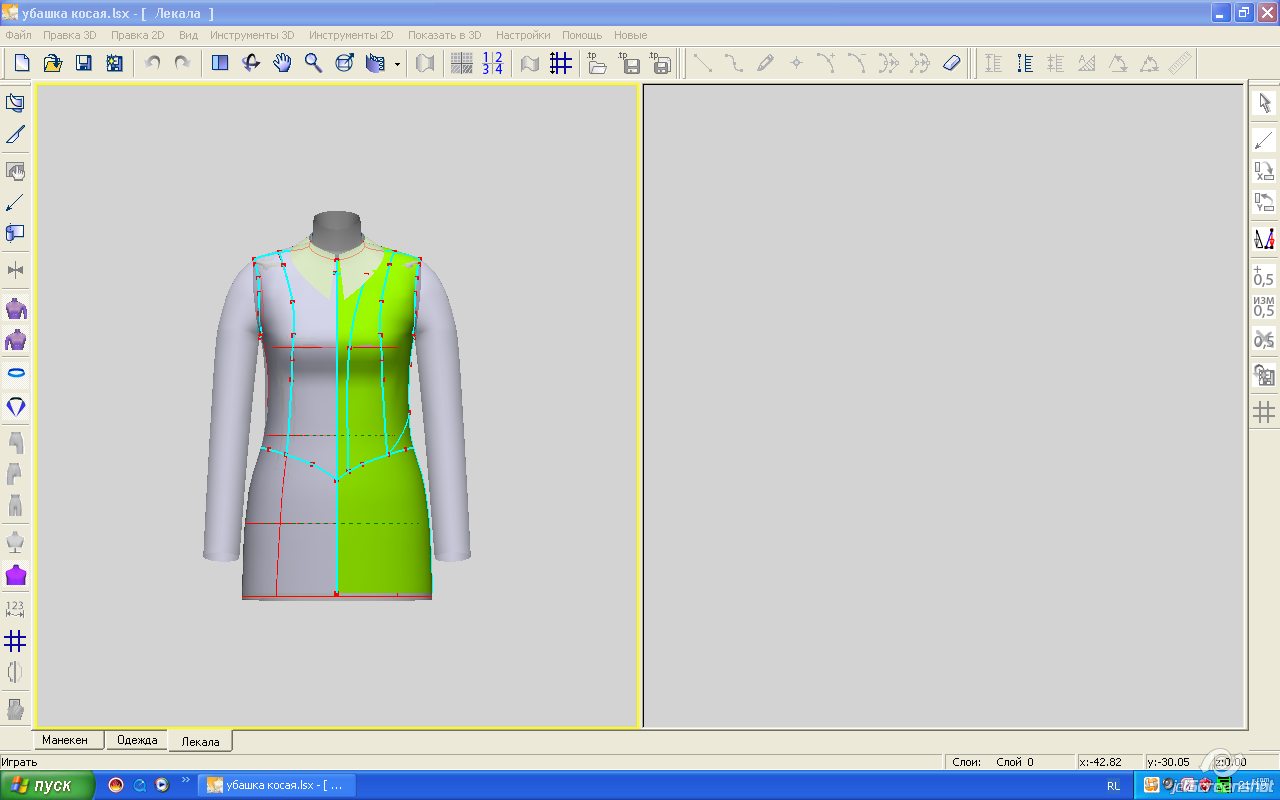Click the 1234 four-view layout icon
This screenshot has height=800, width=1280.
pyautogui.click(x=492, y=63)
